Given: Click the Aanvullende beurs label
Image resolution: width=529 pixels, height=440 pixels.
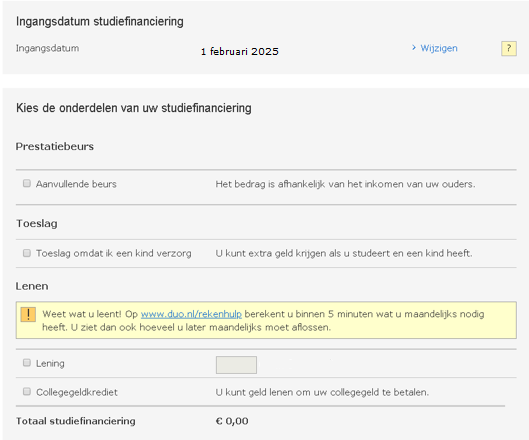Looking at the screenshot, I should [76, 184].
